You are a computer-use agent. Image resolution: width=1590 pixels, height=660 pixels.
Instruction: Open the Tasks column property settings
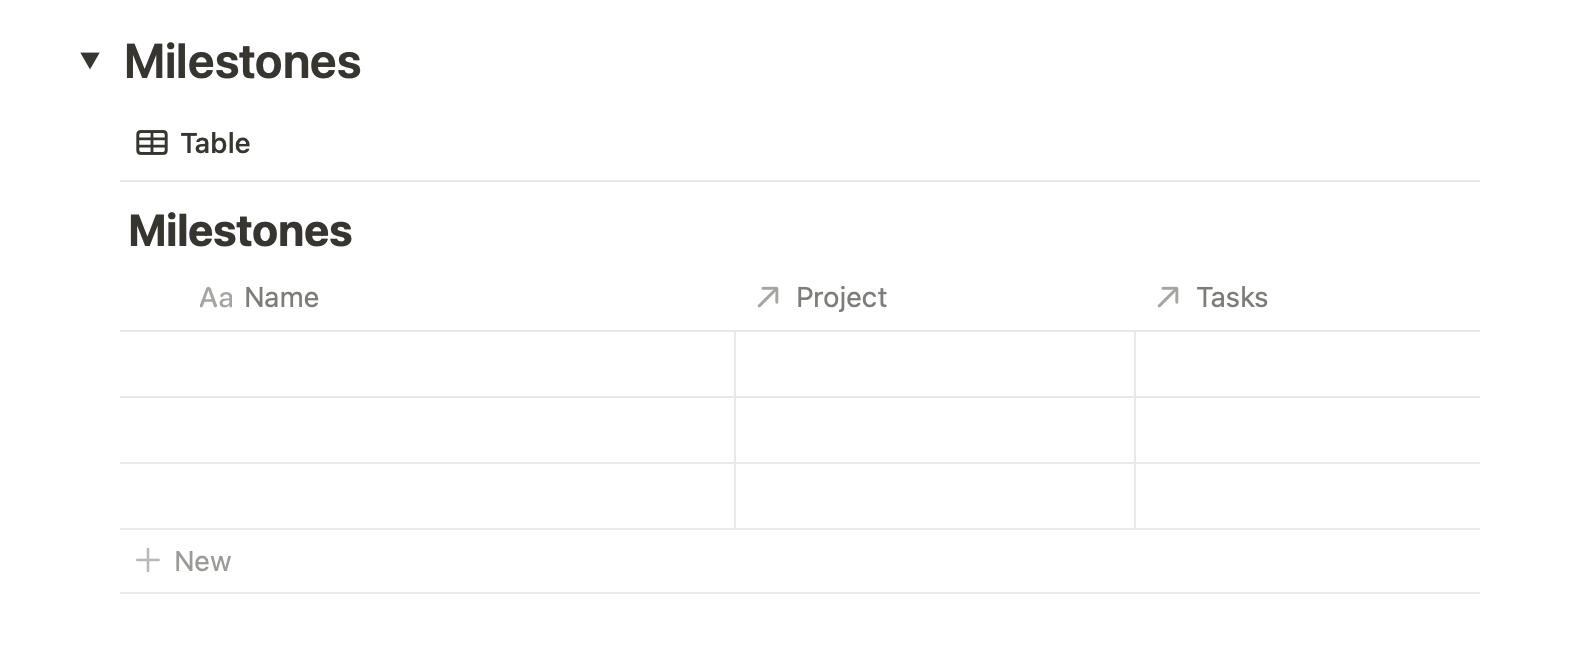[x=1231, y=297]
